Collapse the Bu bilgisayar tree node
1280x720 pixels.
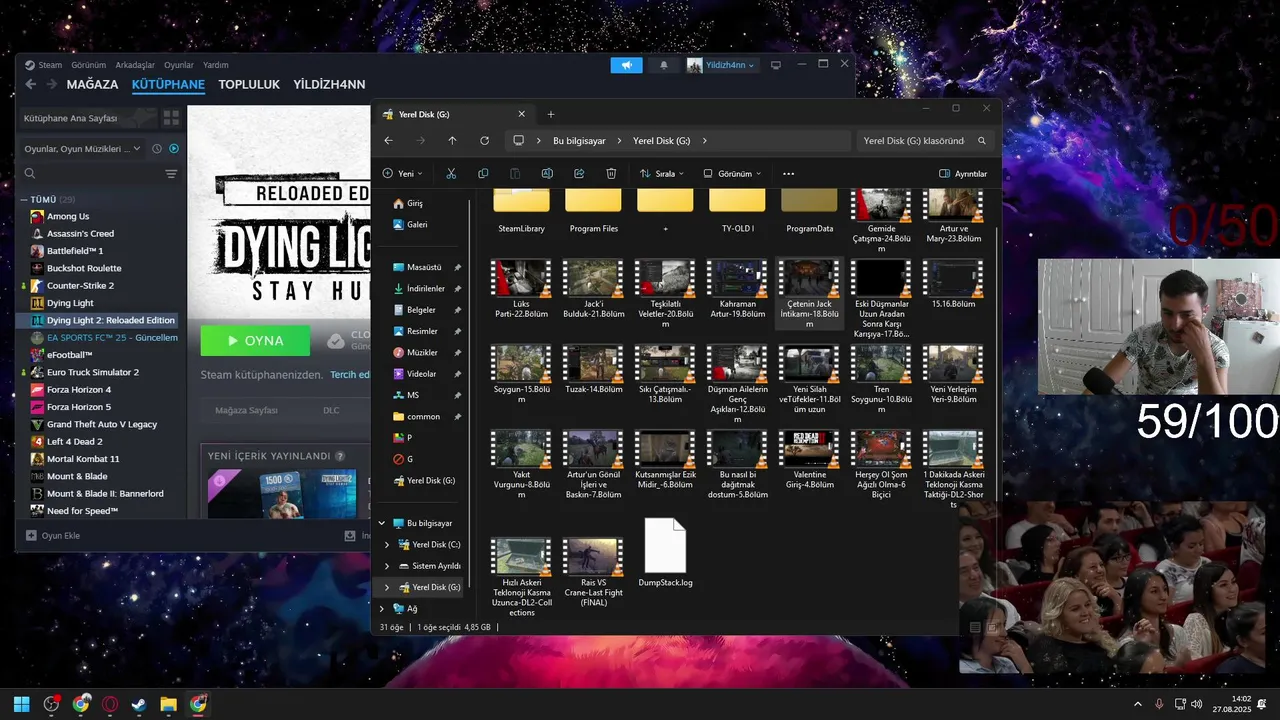pos(382,523)
